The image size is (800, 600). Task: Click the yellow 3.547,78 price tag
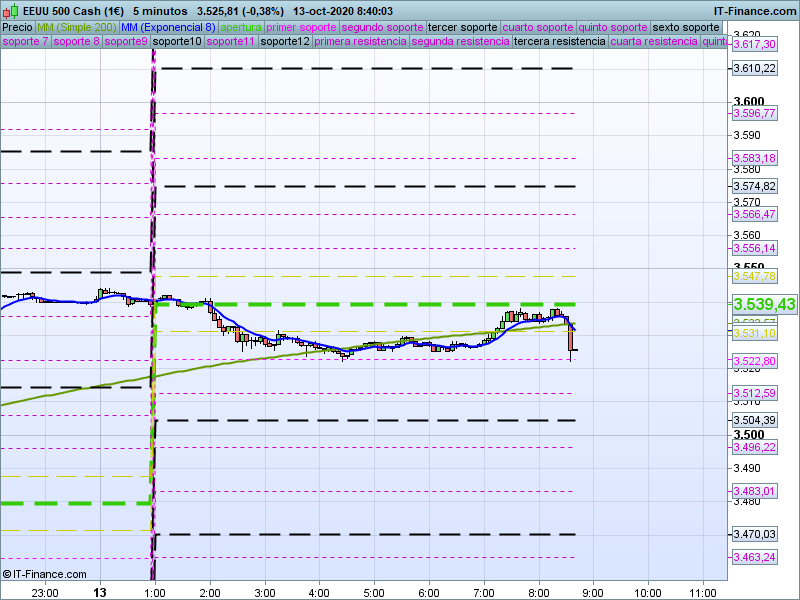(x=754, y=275)
